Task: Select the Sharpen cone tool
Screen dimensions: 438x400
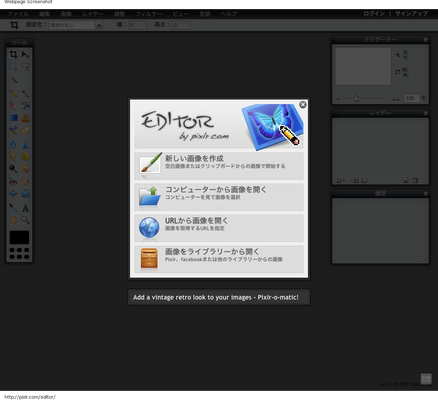Action: point(25,144)
